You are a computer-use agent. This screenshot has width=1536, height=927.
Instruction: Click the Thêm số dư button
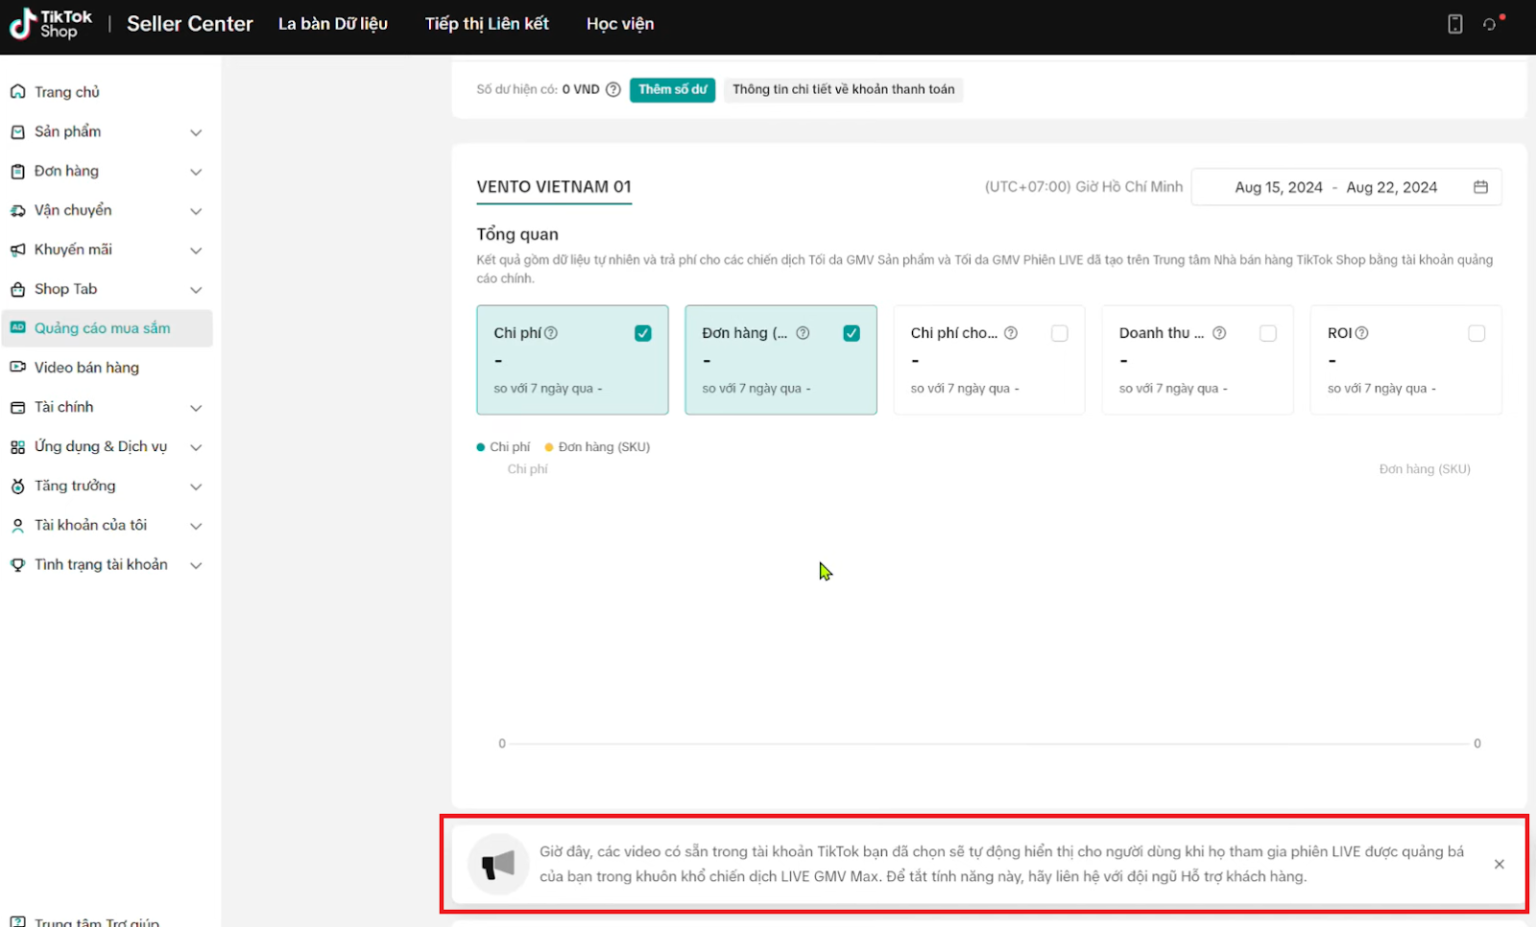click(x=672, y=90)
